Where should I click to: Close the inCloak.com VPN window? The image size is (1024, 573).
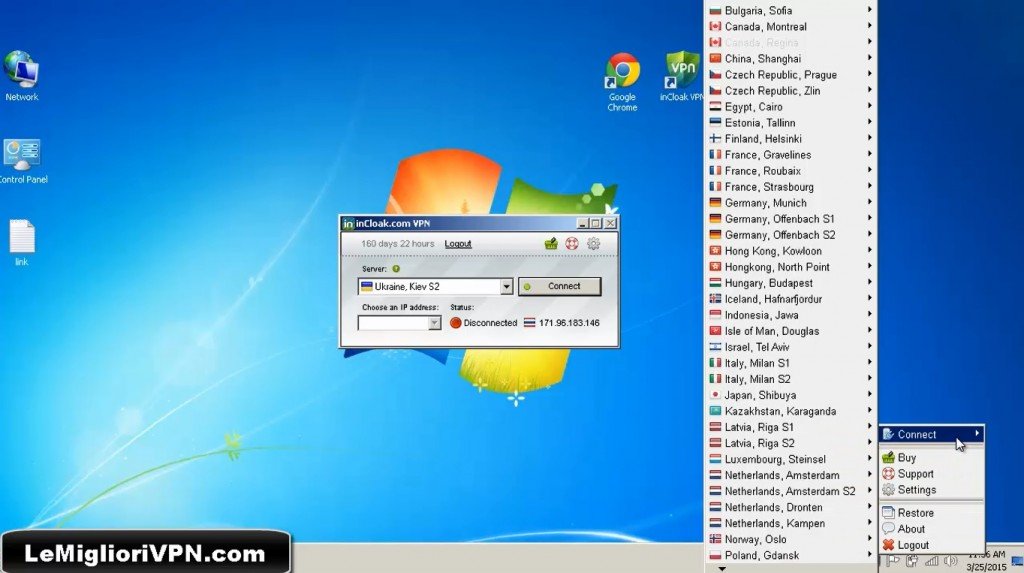(x=610, y=223)
